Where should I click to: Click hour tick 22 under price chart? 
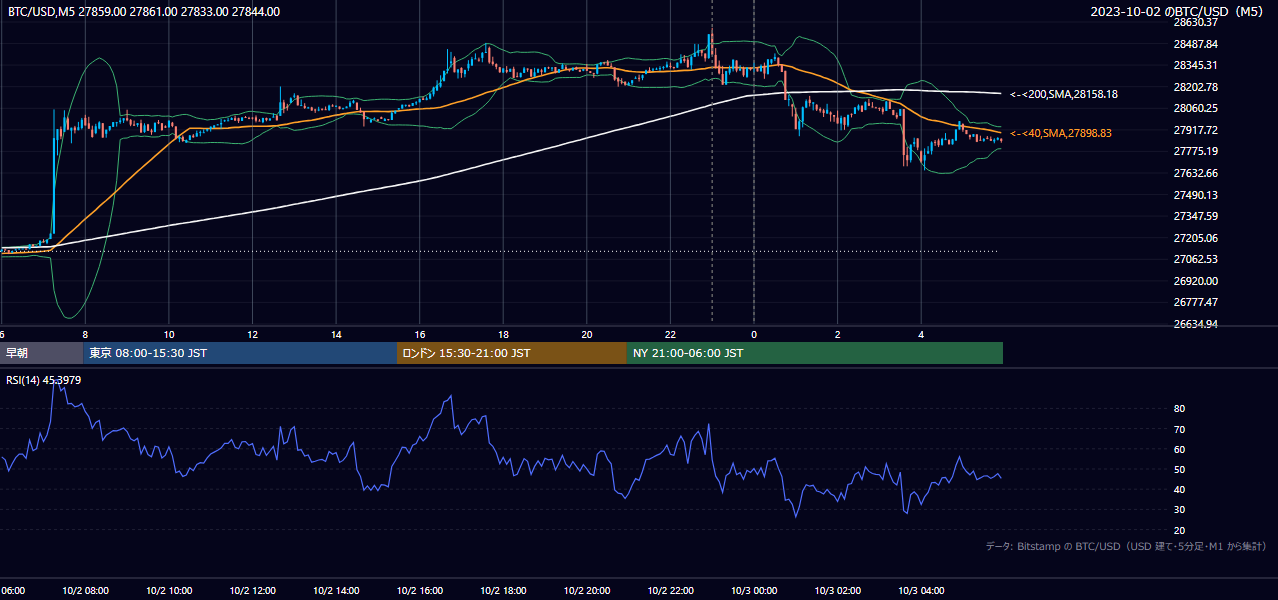[x=671, y=335]
